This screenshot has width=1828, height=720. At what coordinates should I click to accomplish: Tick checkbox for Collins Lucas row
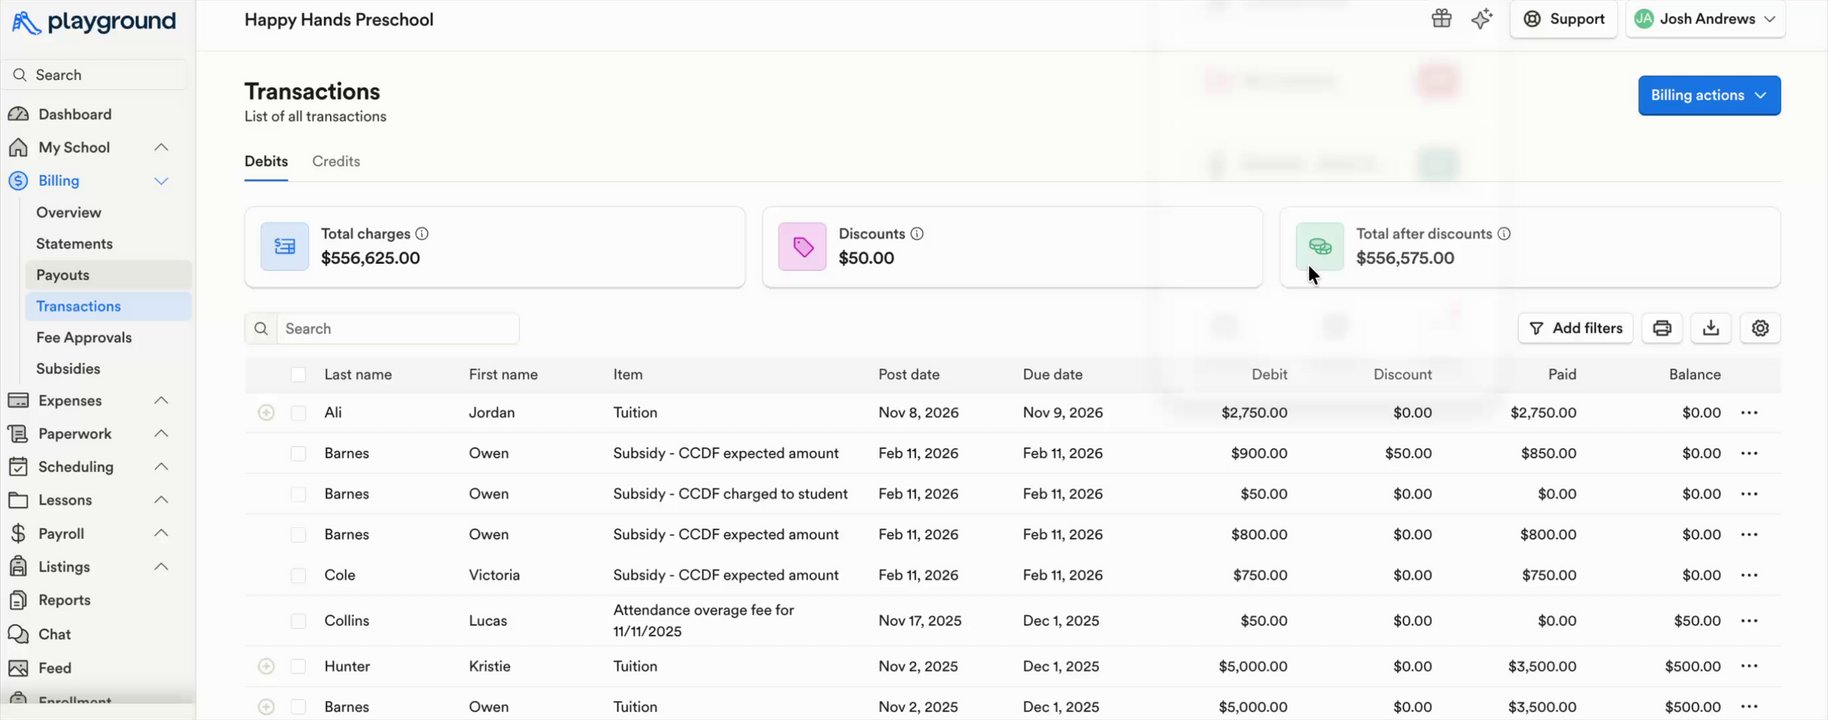pyautogui.click(x=298, y=621)
